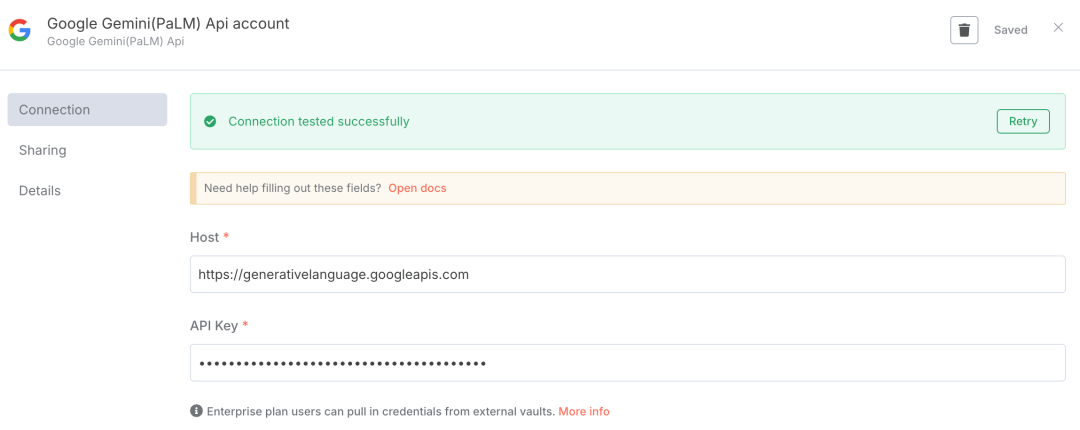Click the Connection tested successfully message

pos(319,122)
